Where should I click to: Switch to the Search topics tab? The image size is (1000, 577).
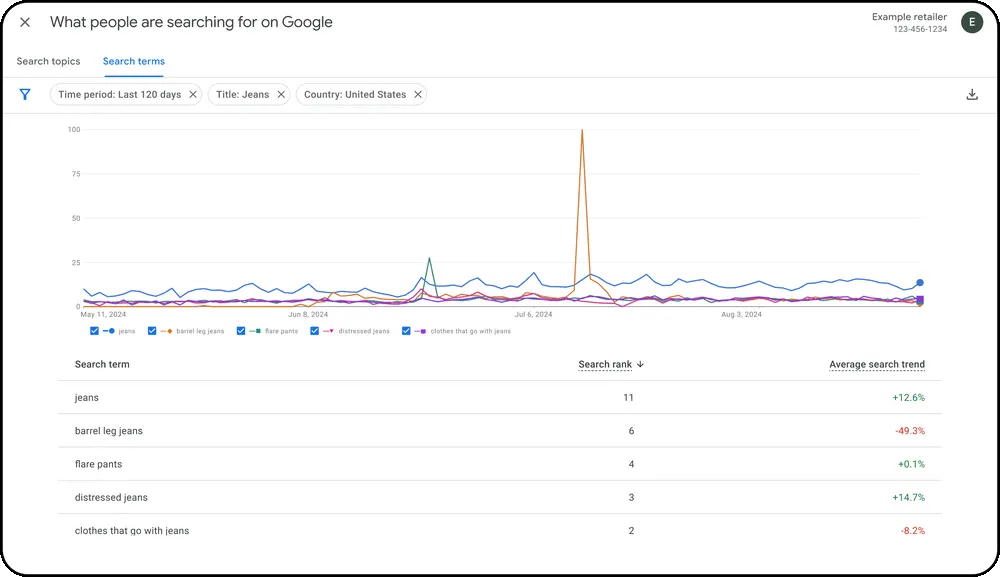coord(47,61)
